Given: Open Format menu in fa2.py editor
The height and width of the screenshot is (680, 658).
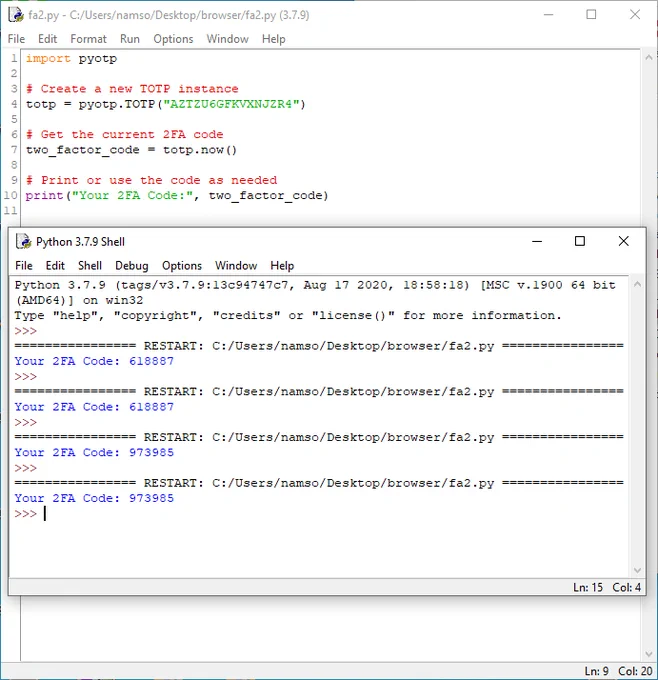Looking at the screenshot, I should [88, 39].
